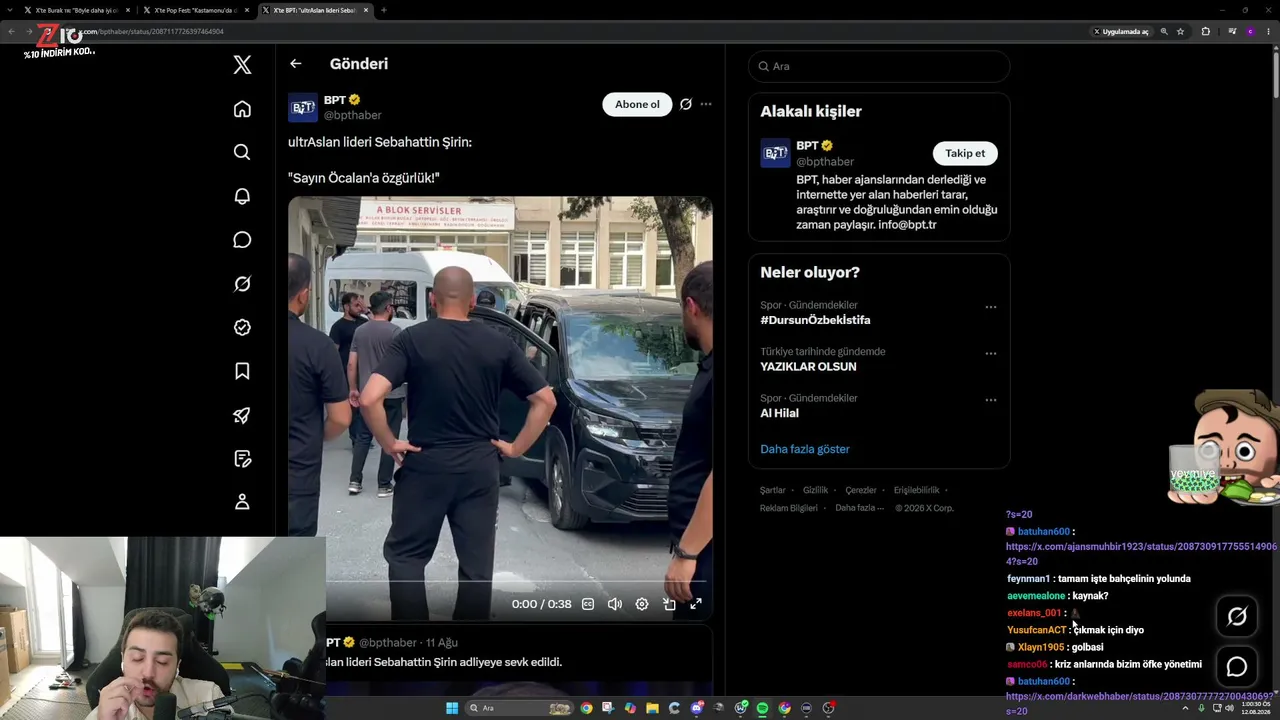This screenshot has width=1280, height=720.
Task: Open the Chrome profile avatar
Action: pos(1250,31)
